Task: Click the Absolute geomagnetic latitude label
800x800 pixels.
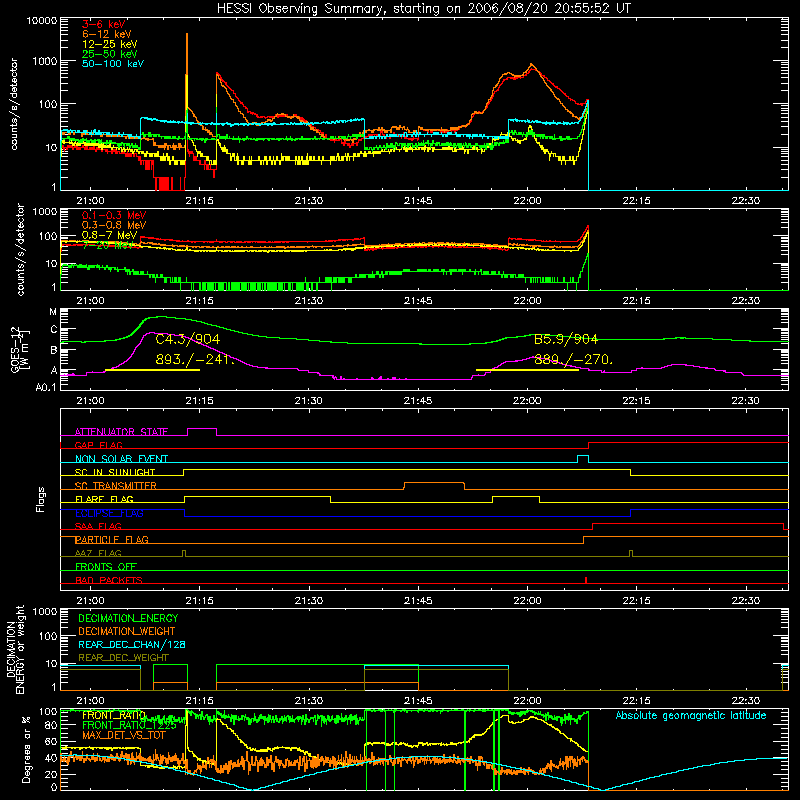Action: pos(691,716)
